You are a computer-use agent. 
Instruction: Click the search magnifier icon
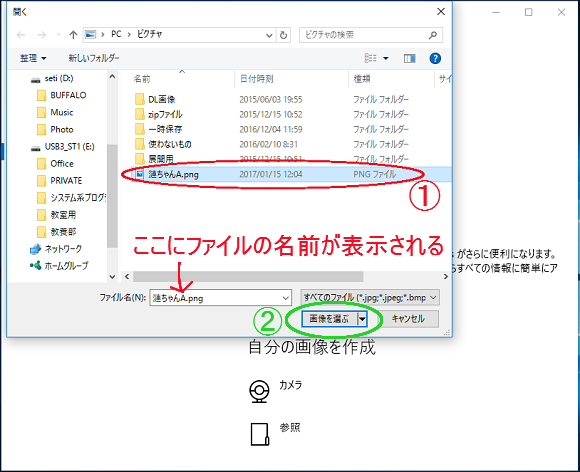tap(432, 35)
